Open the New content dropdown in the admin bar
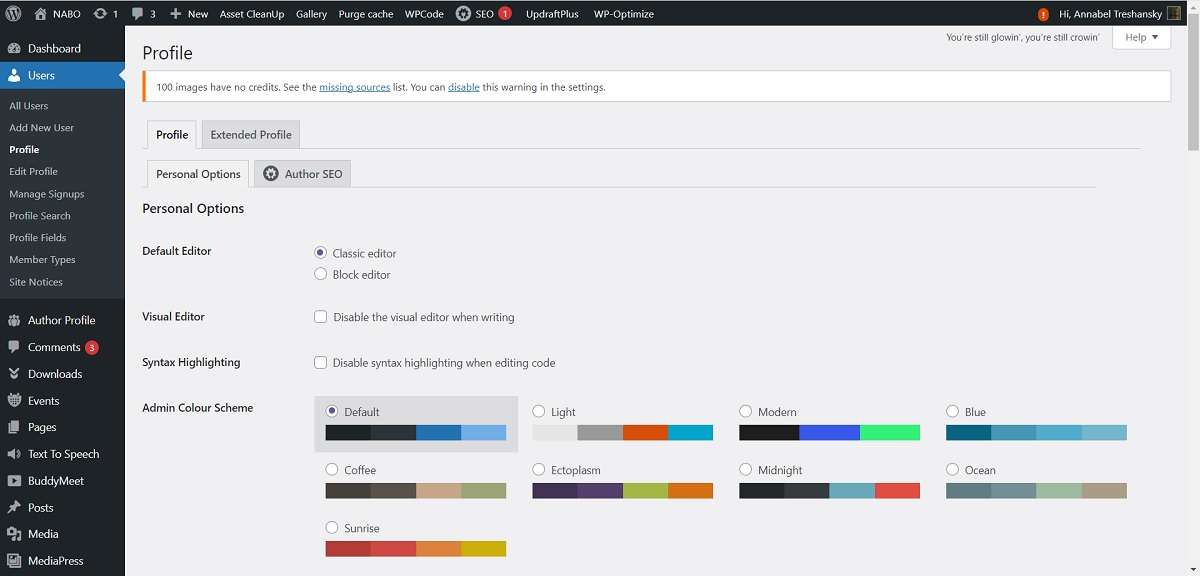The width and height of the screenshot is (1200, 576). point(189,14)
